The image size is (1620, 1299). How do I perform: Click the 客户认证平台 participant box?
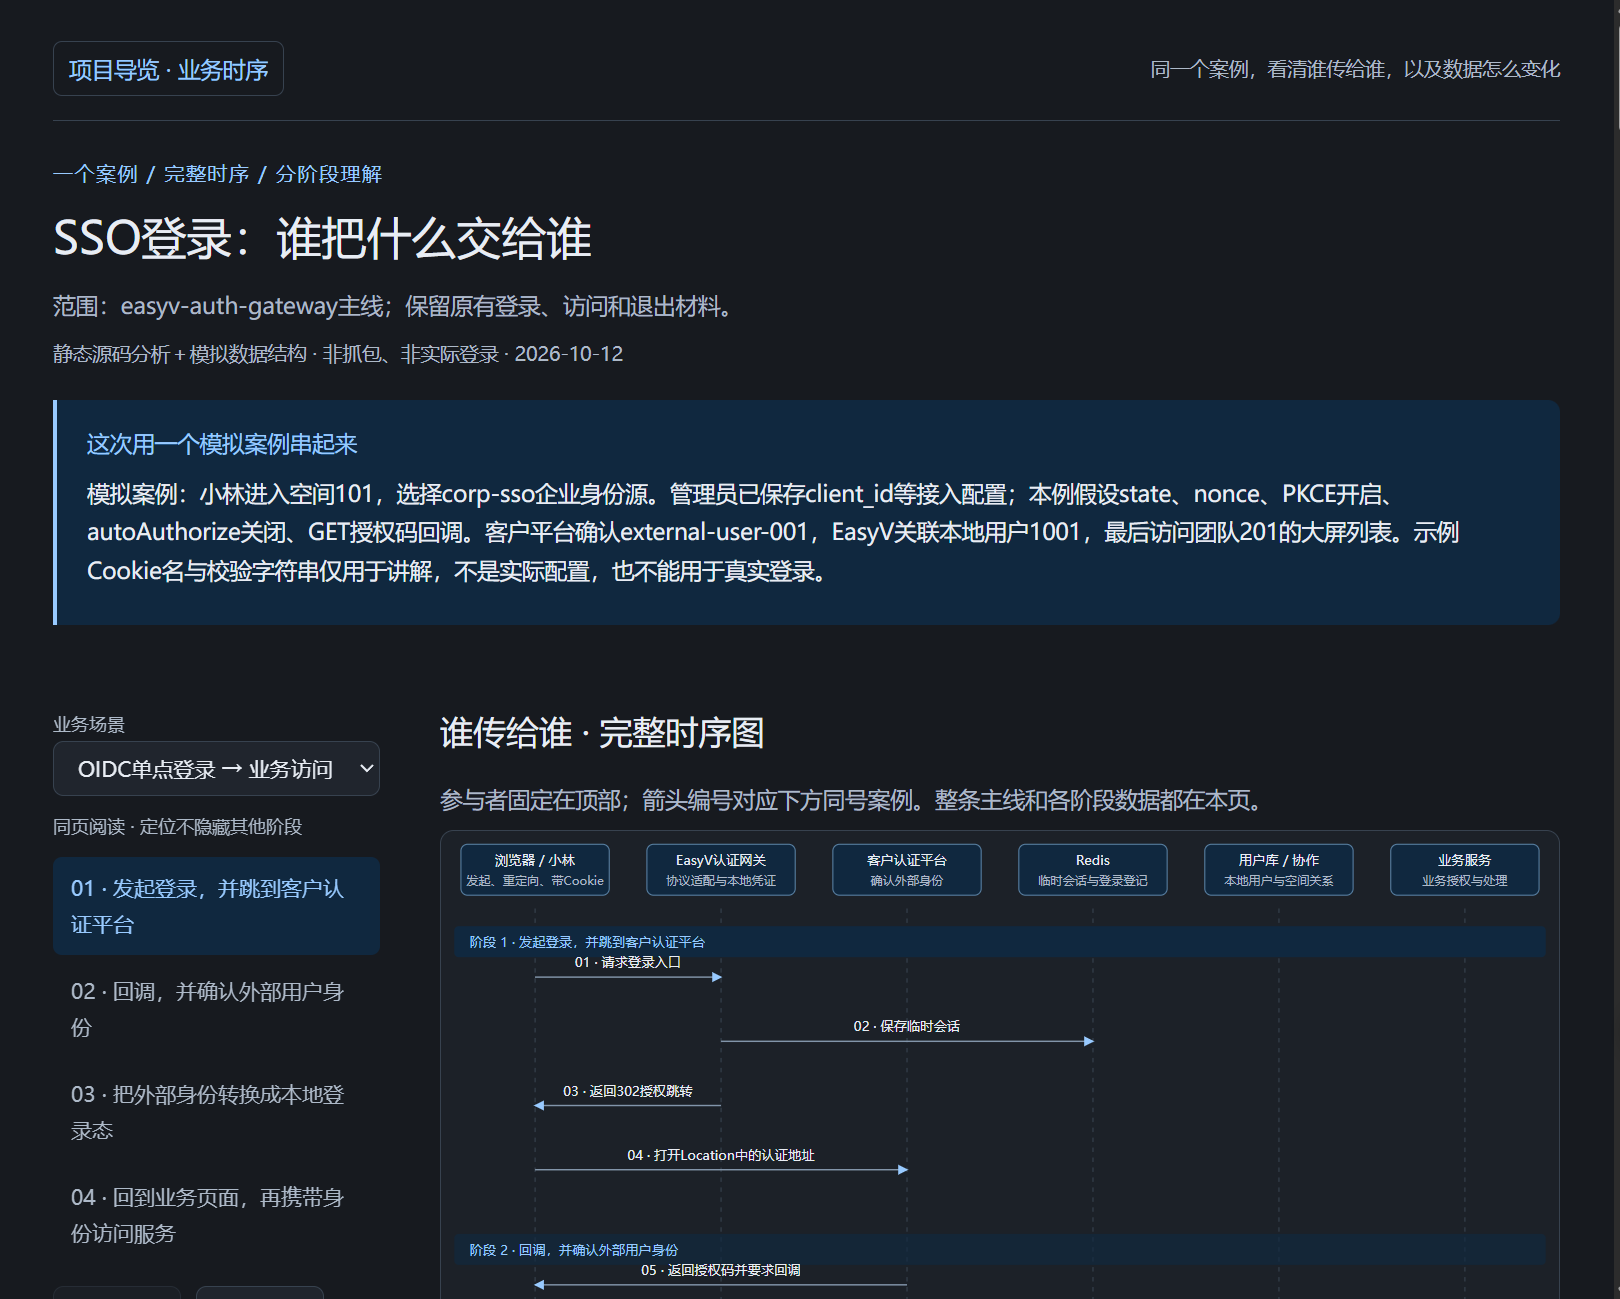pyautogui.click(x=907, y=870)
